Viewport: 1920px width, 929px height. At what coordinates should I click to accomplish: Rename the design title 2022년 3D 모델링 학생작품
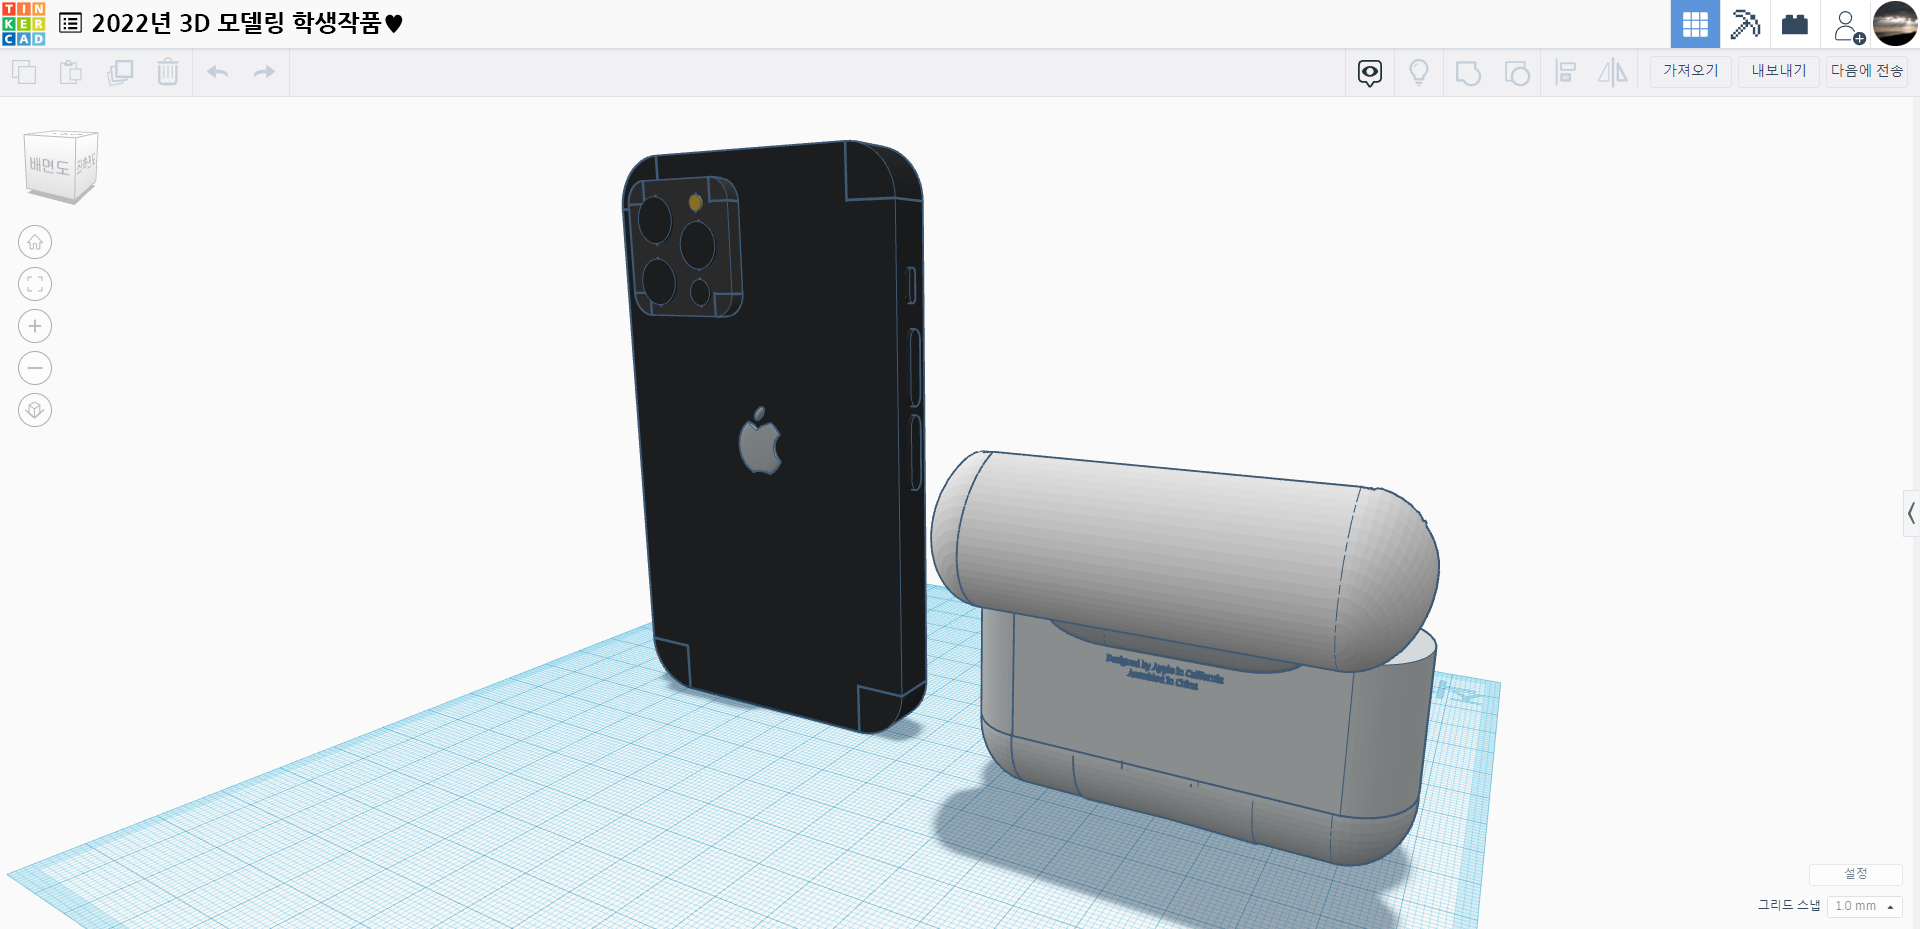pos(247,23)
